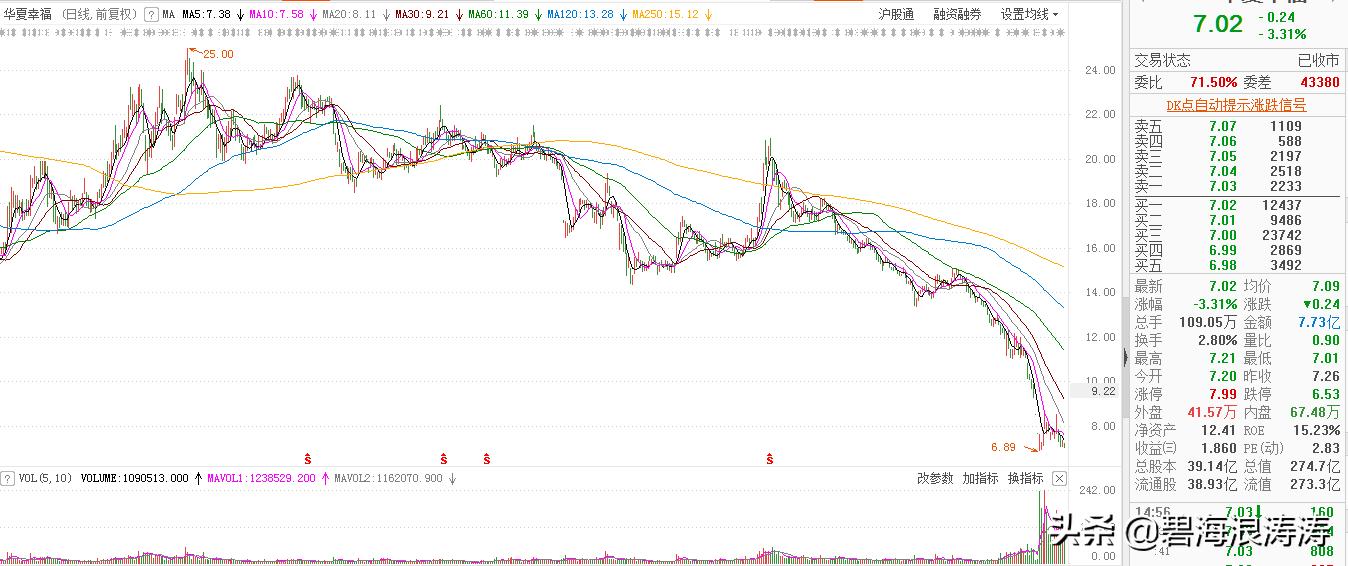
Task: Click the magenta arrow after MA10:7.58
Action: (x=314, y=15)
